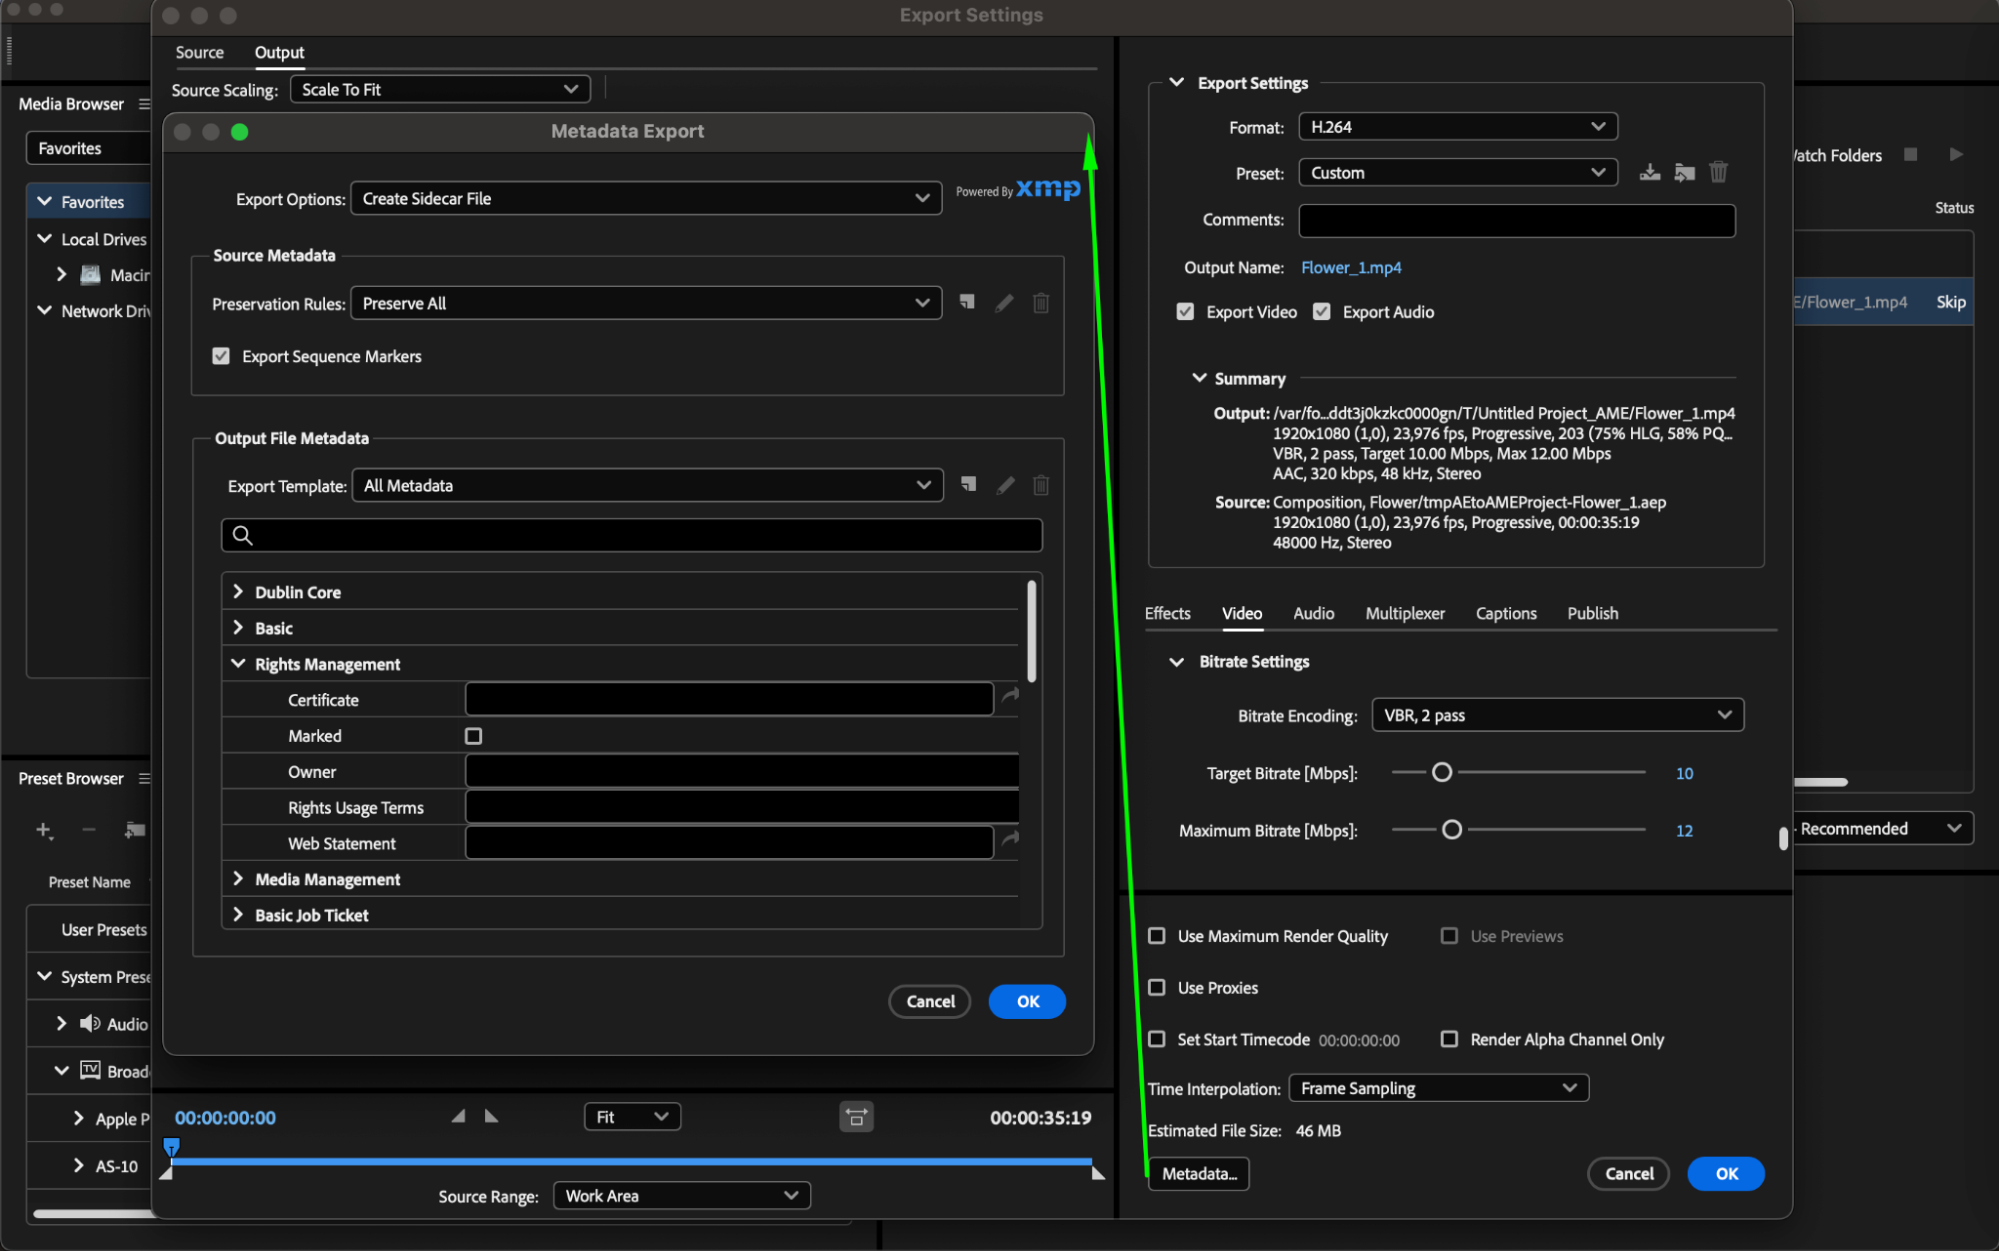1999x1252 pixels.
Task: Click the aspect ratio correction icon
Action: pos(856,1117)
